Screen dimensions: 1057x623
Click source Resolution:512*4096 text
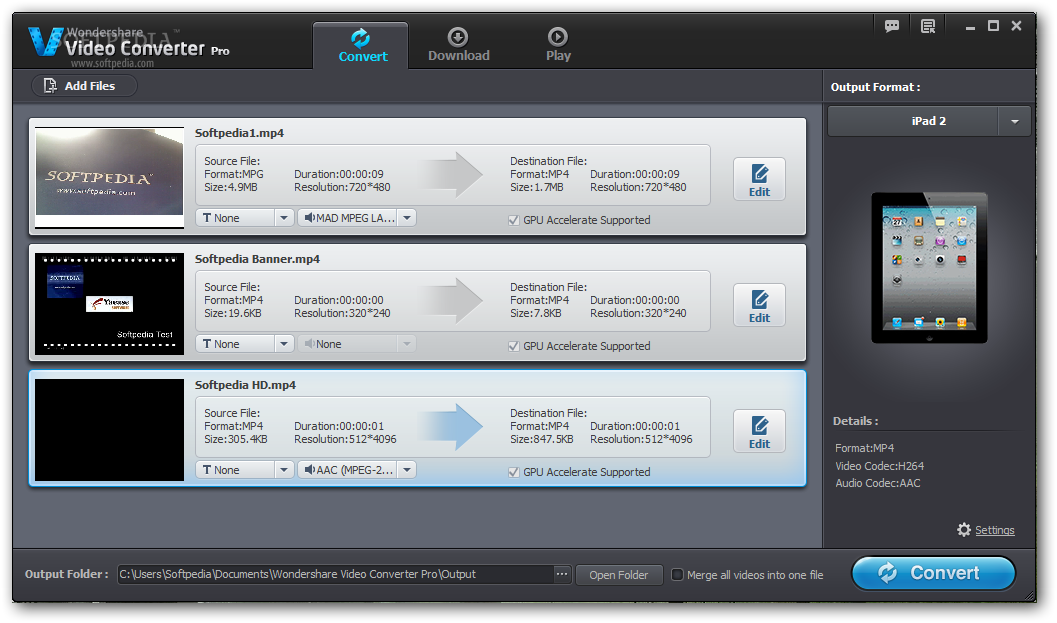345,439
